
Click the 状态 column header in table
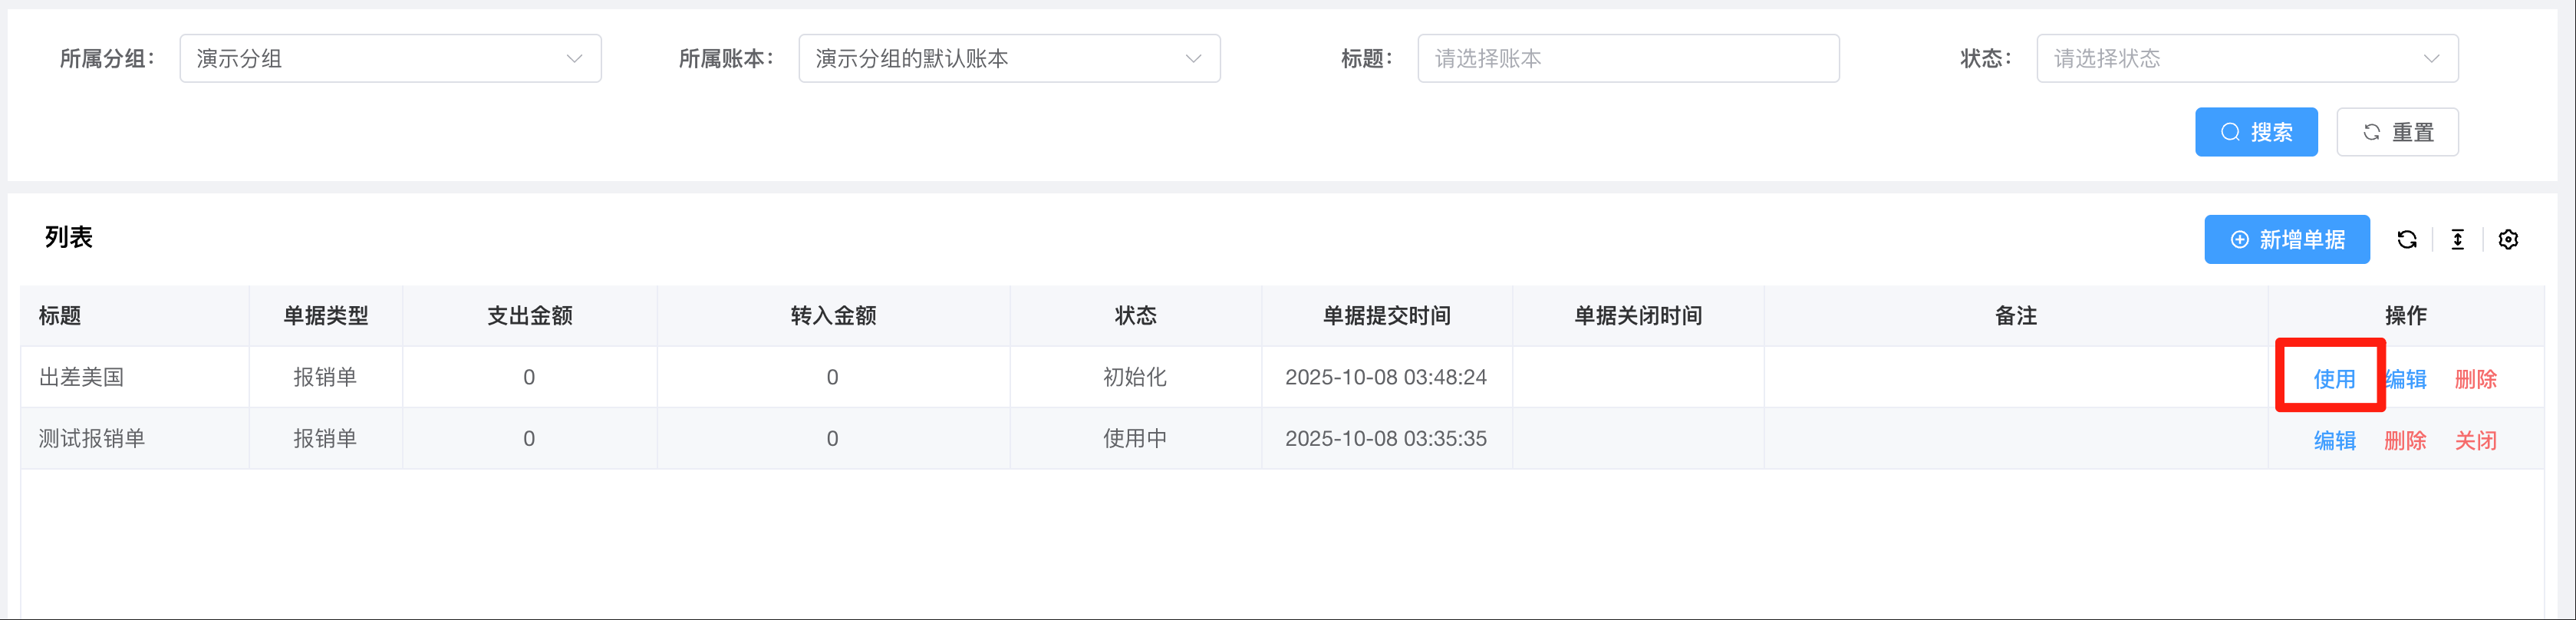coord(1135,316)
